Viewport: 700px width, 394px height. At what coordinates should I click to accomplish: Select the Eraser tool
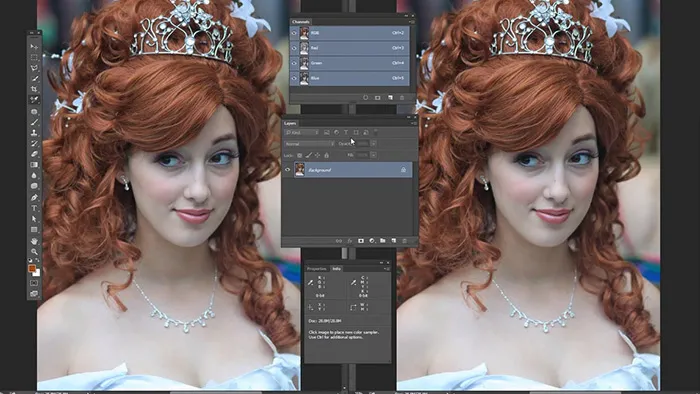click(x=34, y=154)
